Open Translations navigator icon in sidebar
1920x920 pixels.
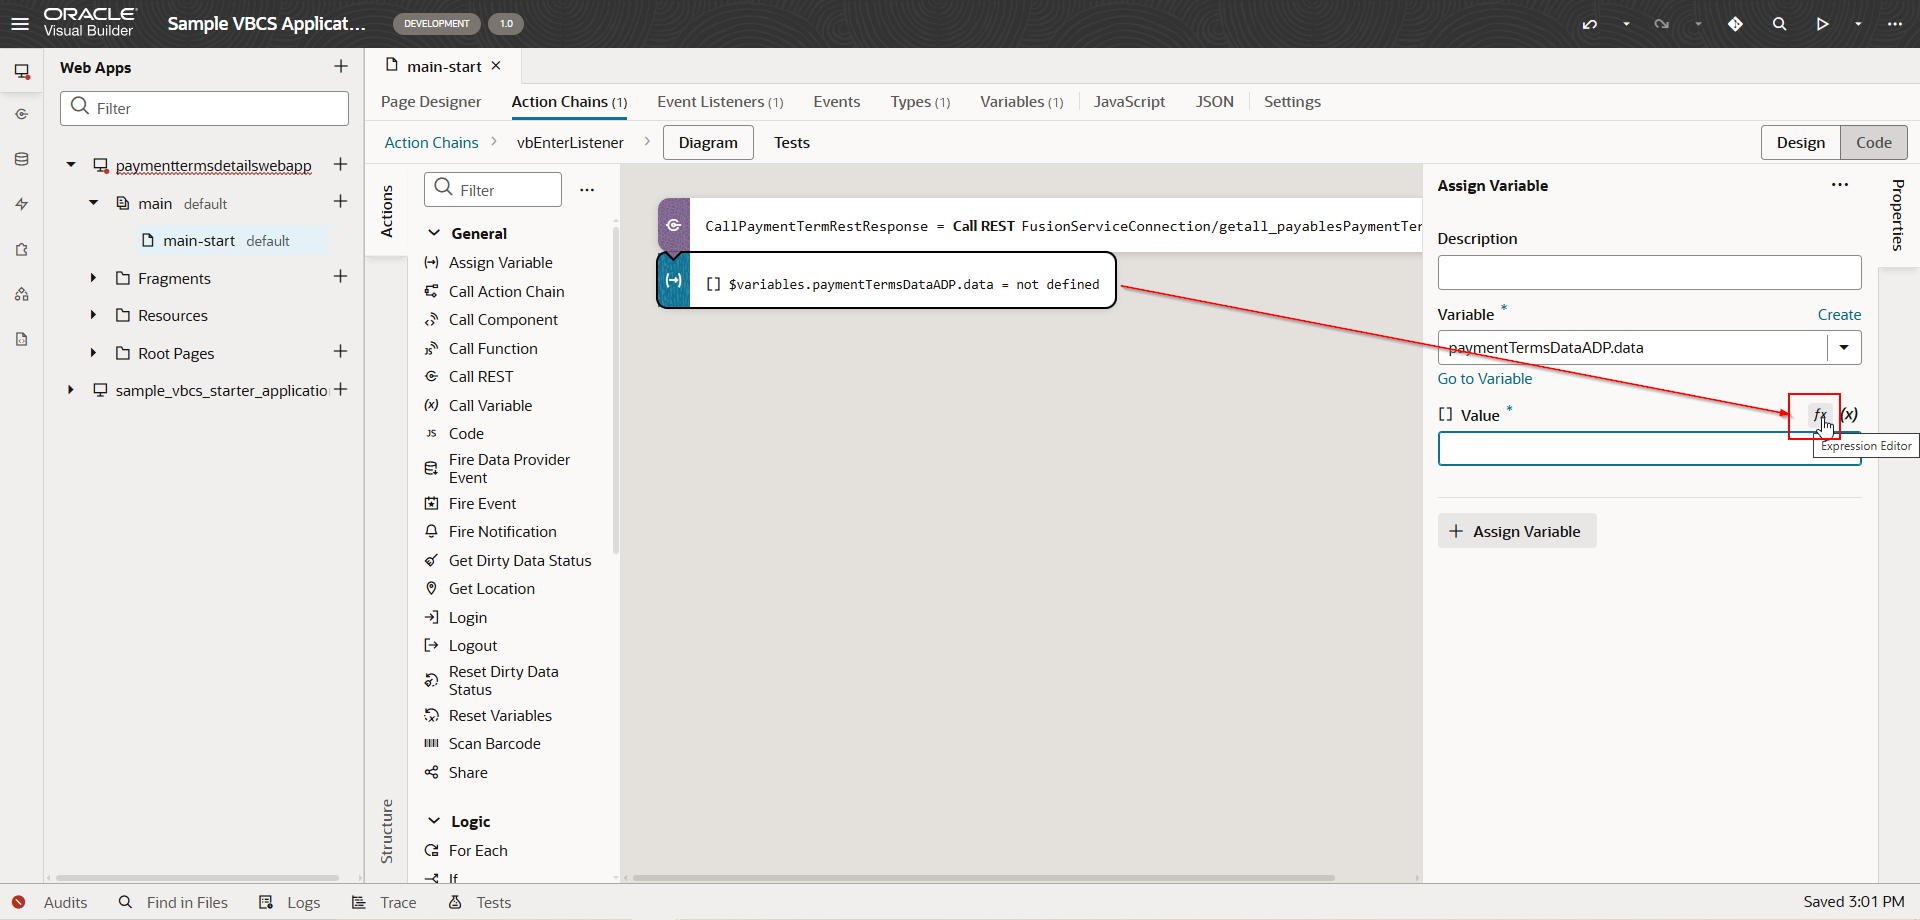tap(21, 339)
